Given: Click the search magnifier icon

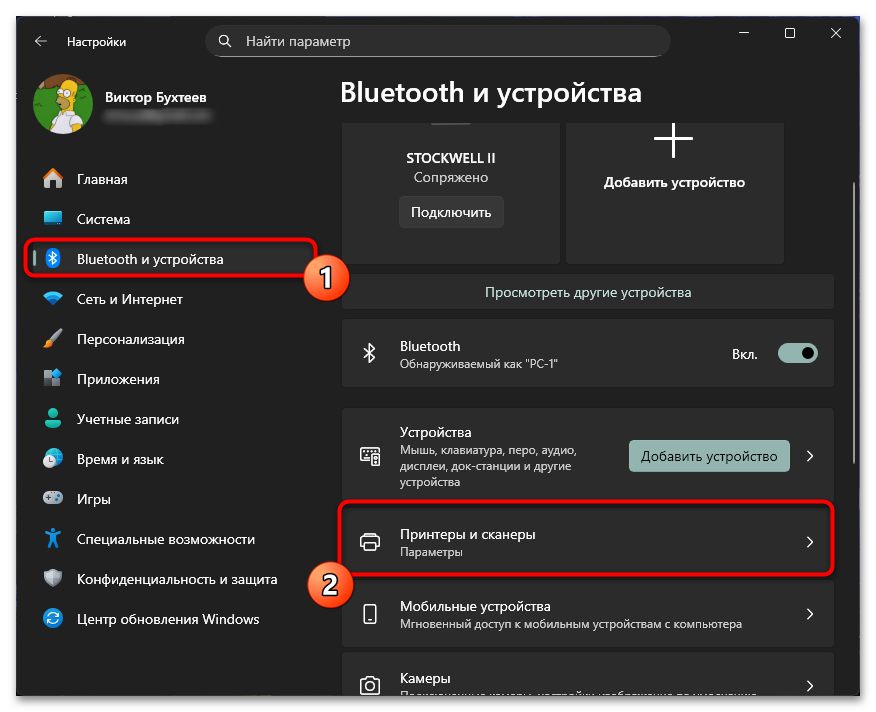Looking at the screenshot, I should pyautogui.click(x=225, y=41).
